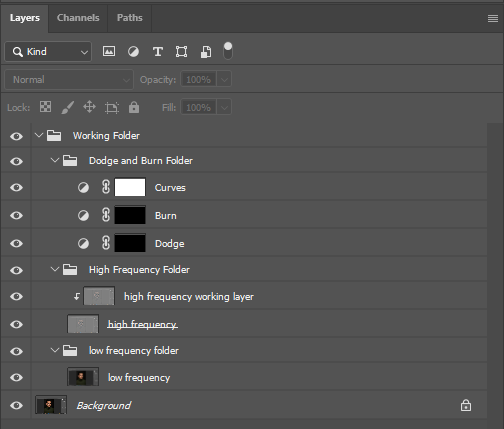Image resolution: width=504 pixels, height=429 pixels.
Task: Click the Working Folder group icon
Action: tap(54, 135)
